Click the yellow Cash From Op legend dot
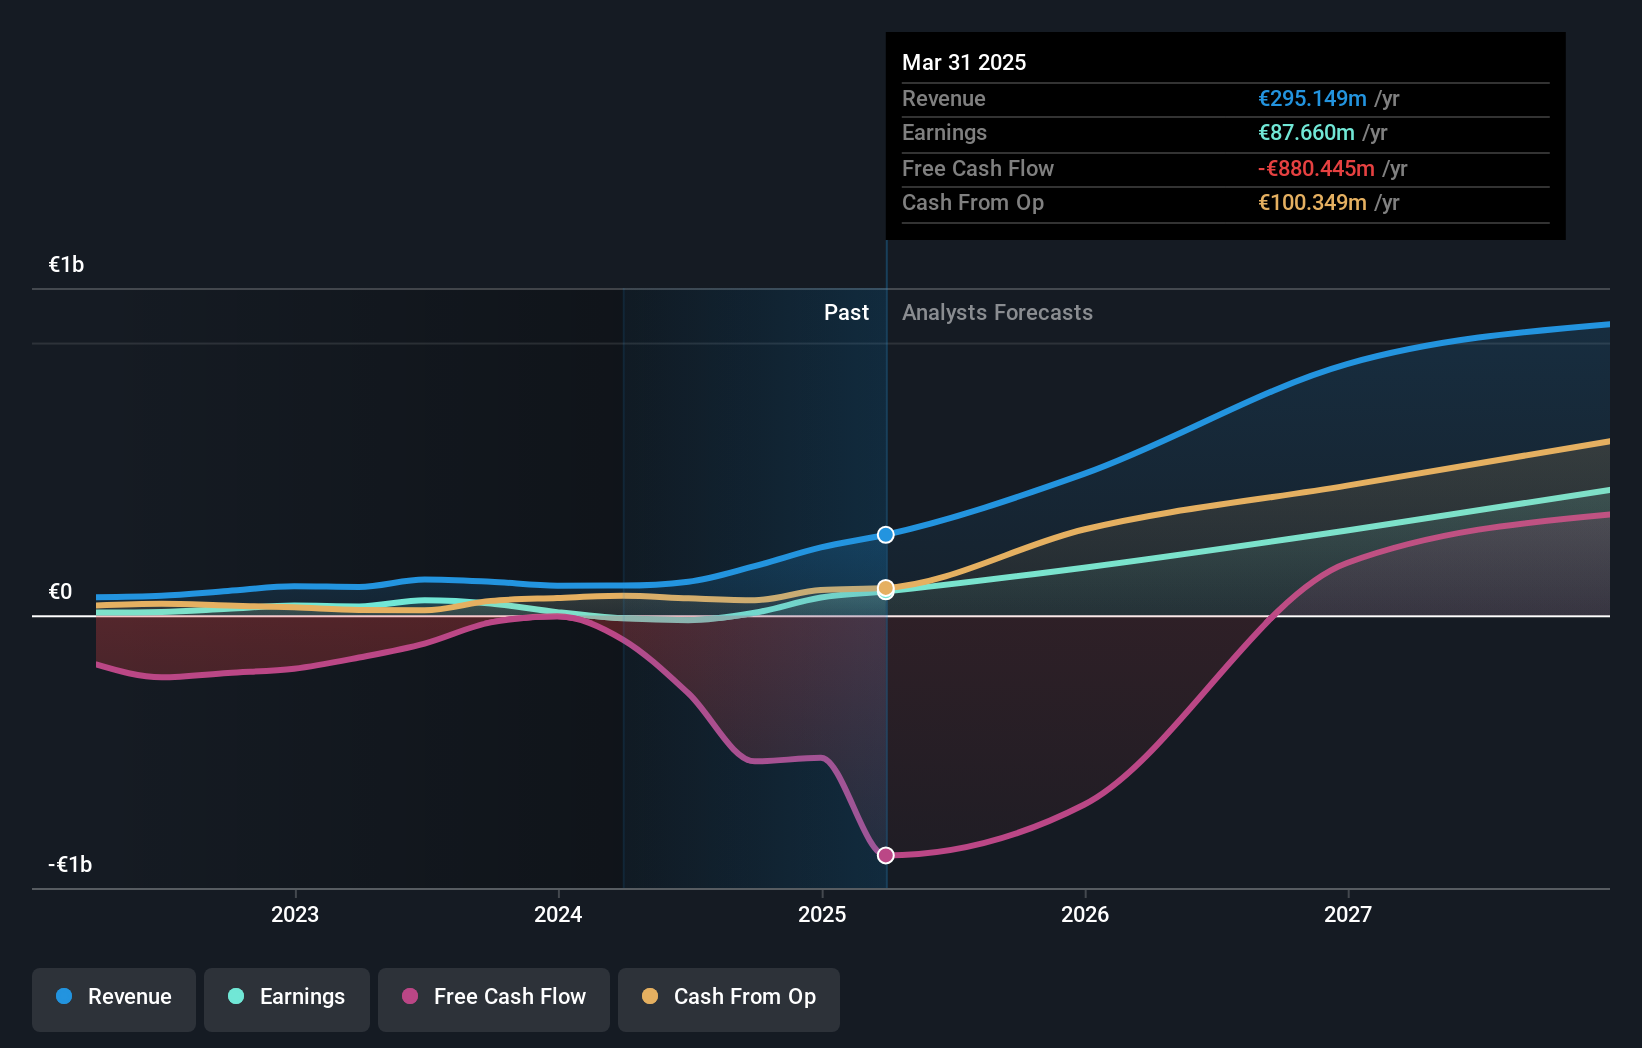 coord(650,997)
